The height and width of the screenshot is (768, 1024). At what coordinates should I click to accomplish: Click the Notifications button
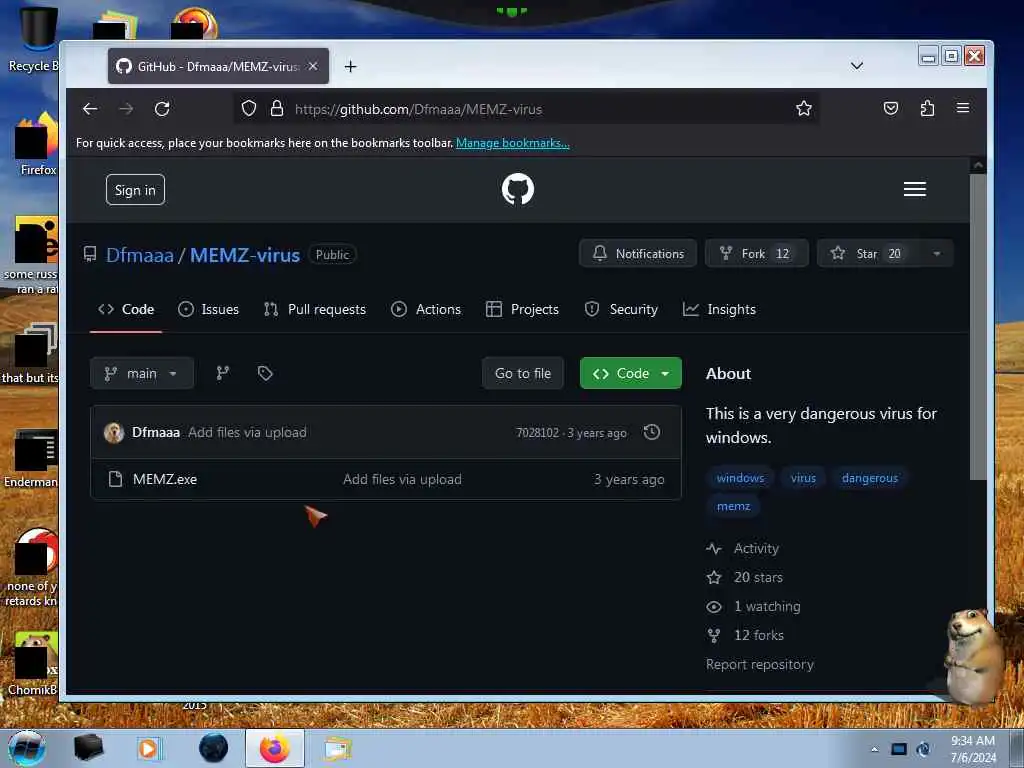(638, 253)
